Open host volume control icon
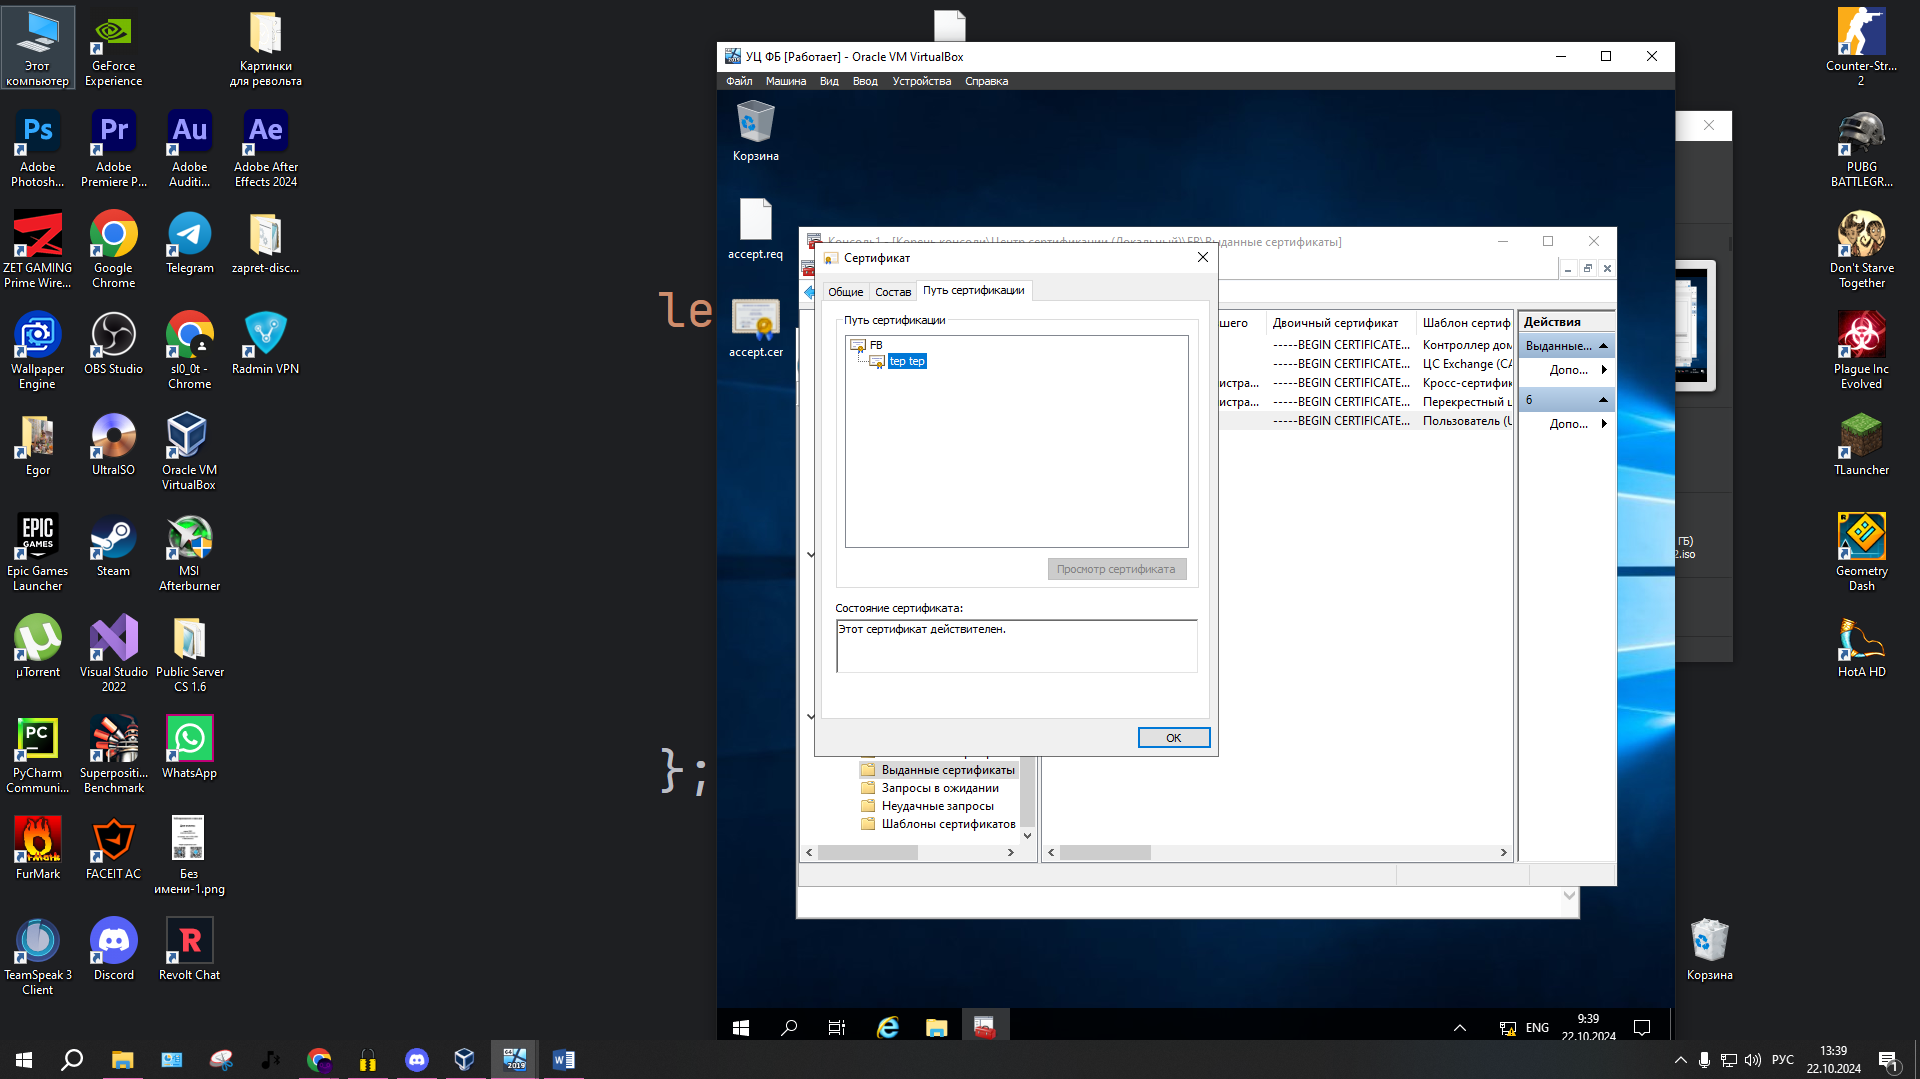 [1752, 1060]
